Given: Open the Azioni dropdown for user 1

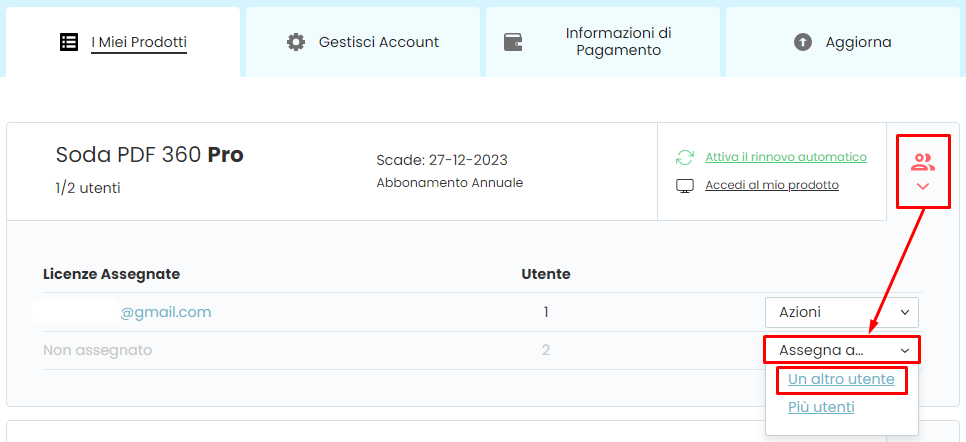Looking at the screenshot, I should click(842, 313).
